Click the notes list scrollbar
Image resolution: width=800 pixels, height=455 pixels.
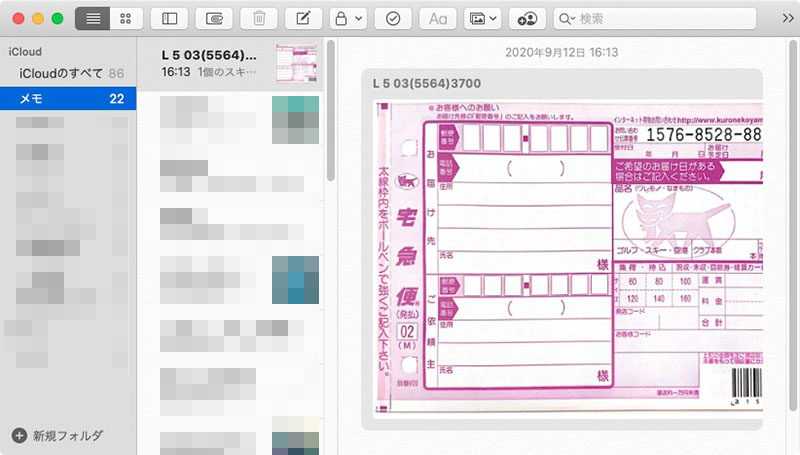pyautogui.click(x=331, y=111)
